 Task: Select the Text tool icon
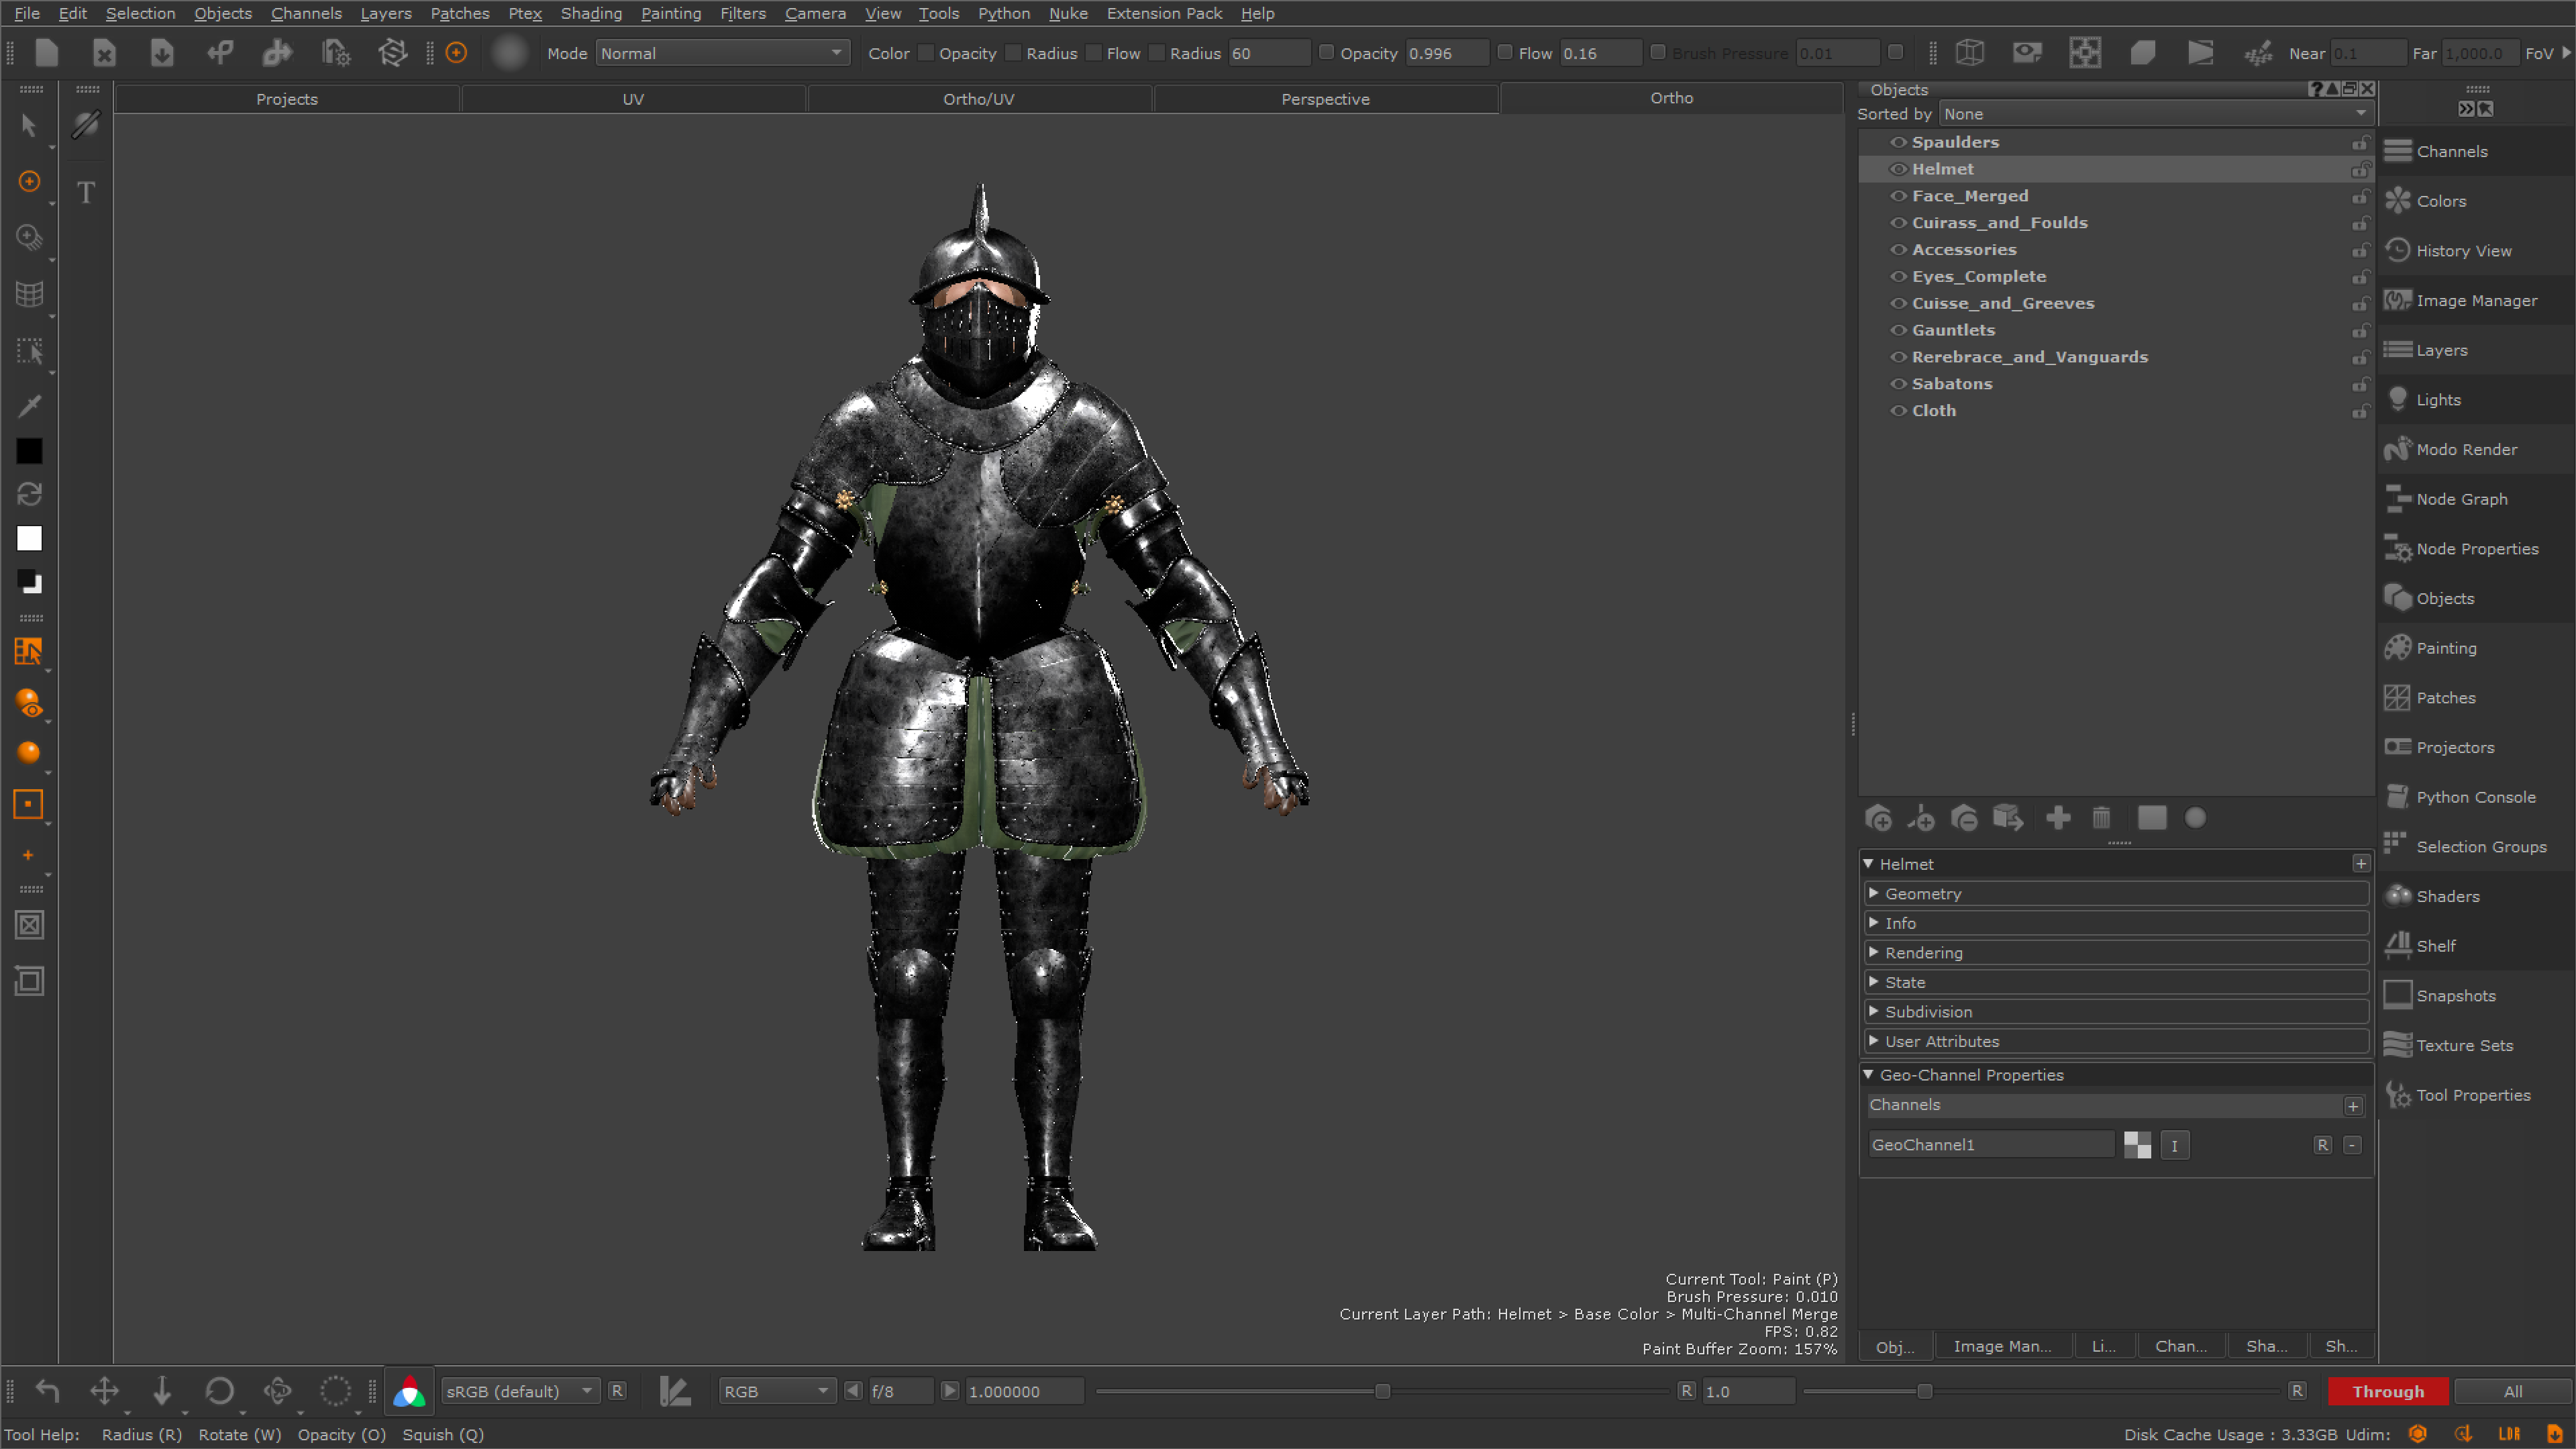[x=86, y=192]
